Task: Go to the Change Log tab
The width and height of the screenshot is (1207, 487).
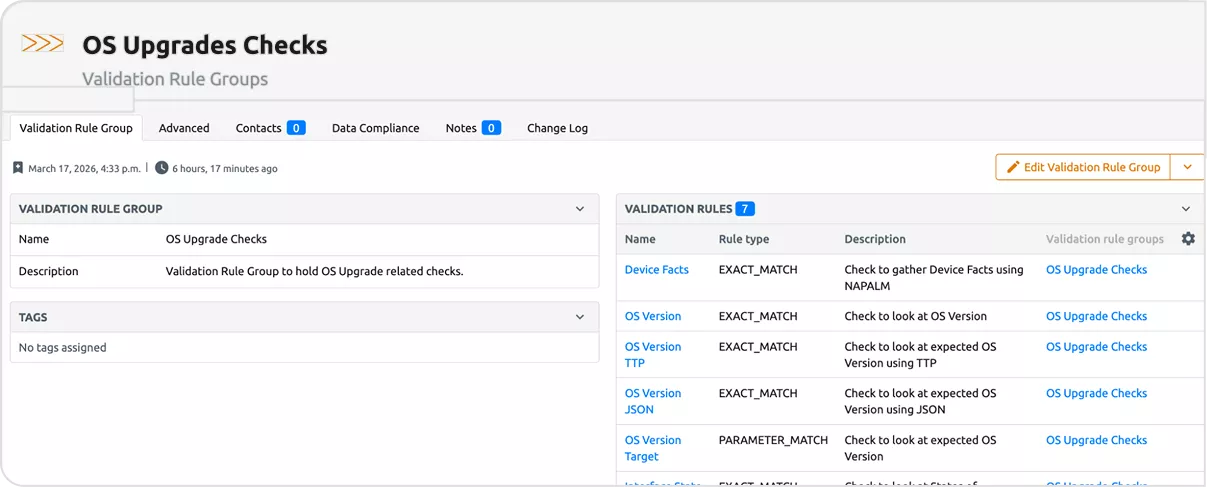Action: click(x=557, y=128)
